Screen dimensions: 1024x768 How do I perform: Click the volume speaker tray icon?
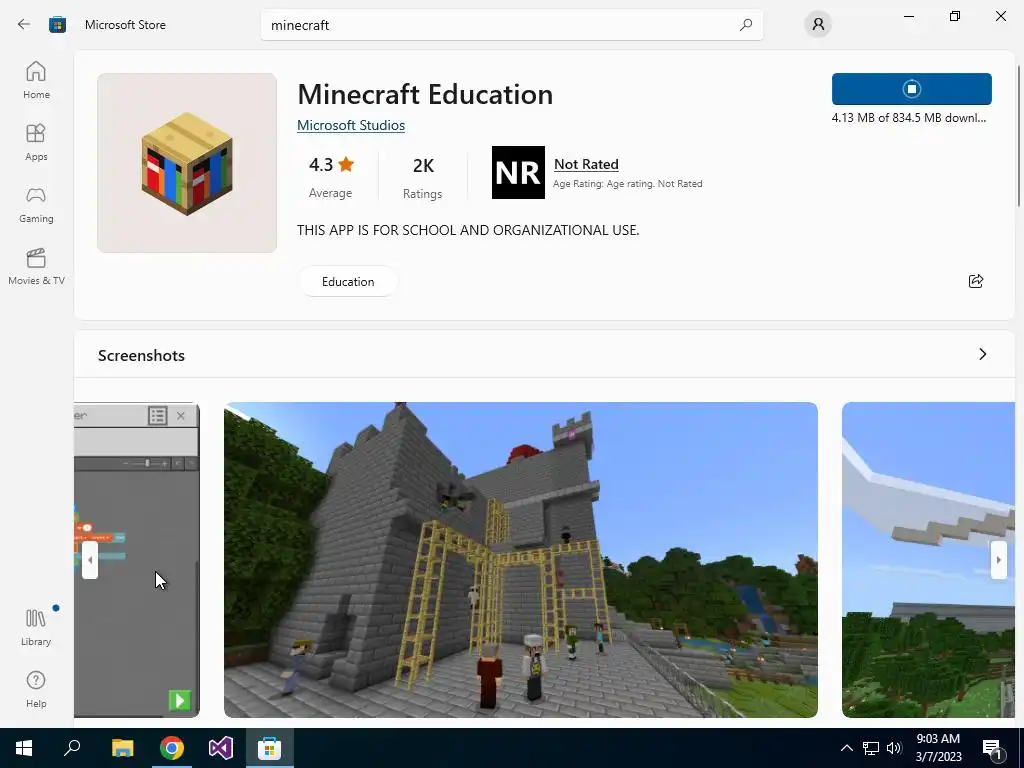tap(894, 748)
